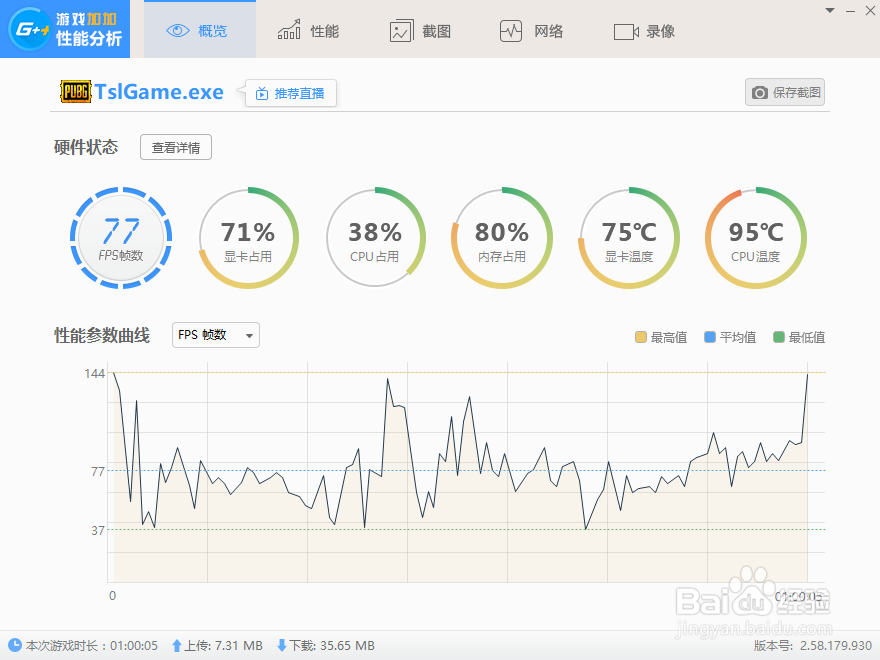Click the bar chart icon for 性能

289,30
